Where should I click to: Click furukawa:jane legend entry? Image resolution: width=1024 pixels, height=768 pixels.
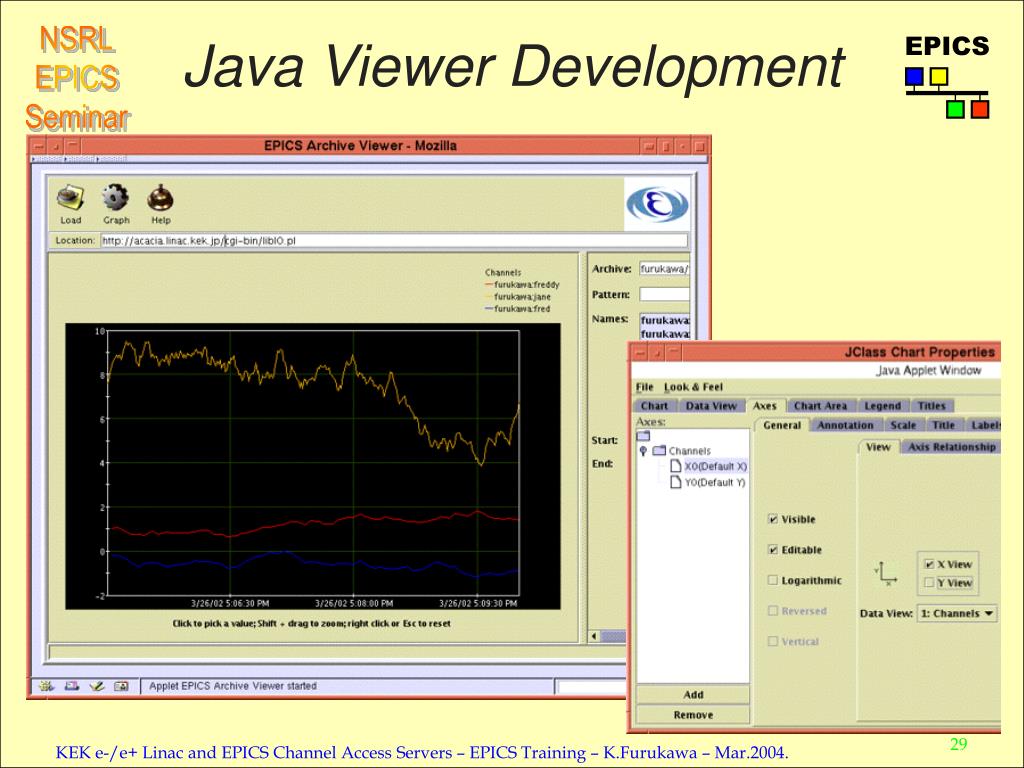coord(518,296)
